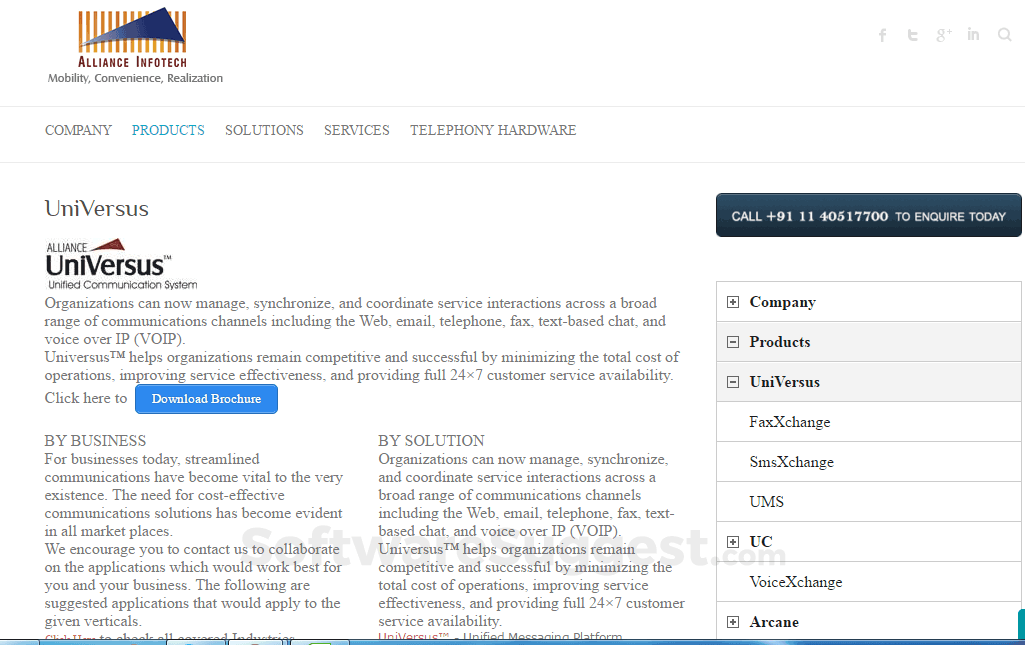Expand the Arcane sidebar entry
This screenshot has height=645, width=1025.
[x=732, y=621]
